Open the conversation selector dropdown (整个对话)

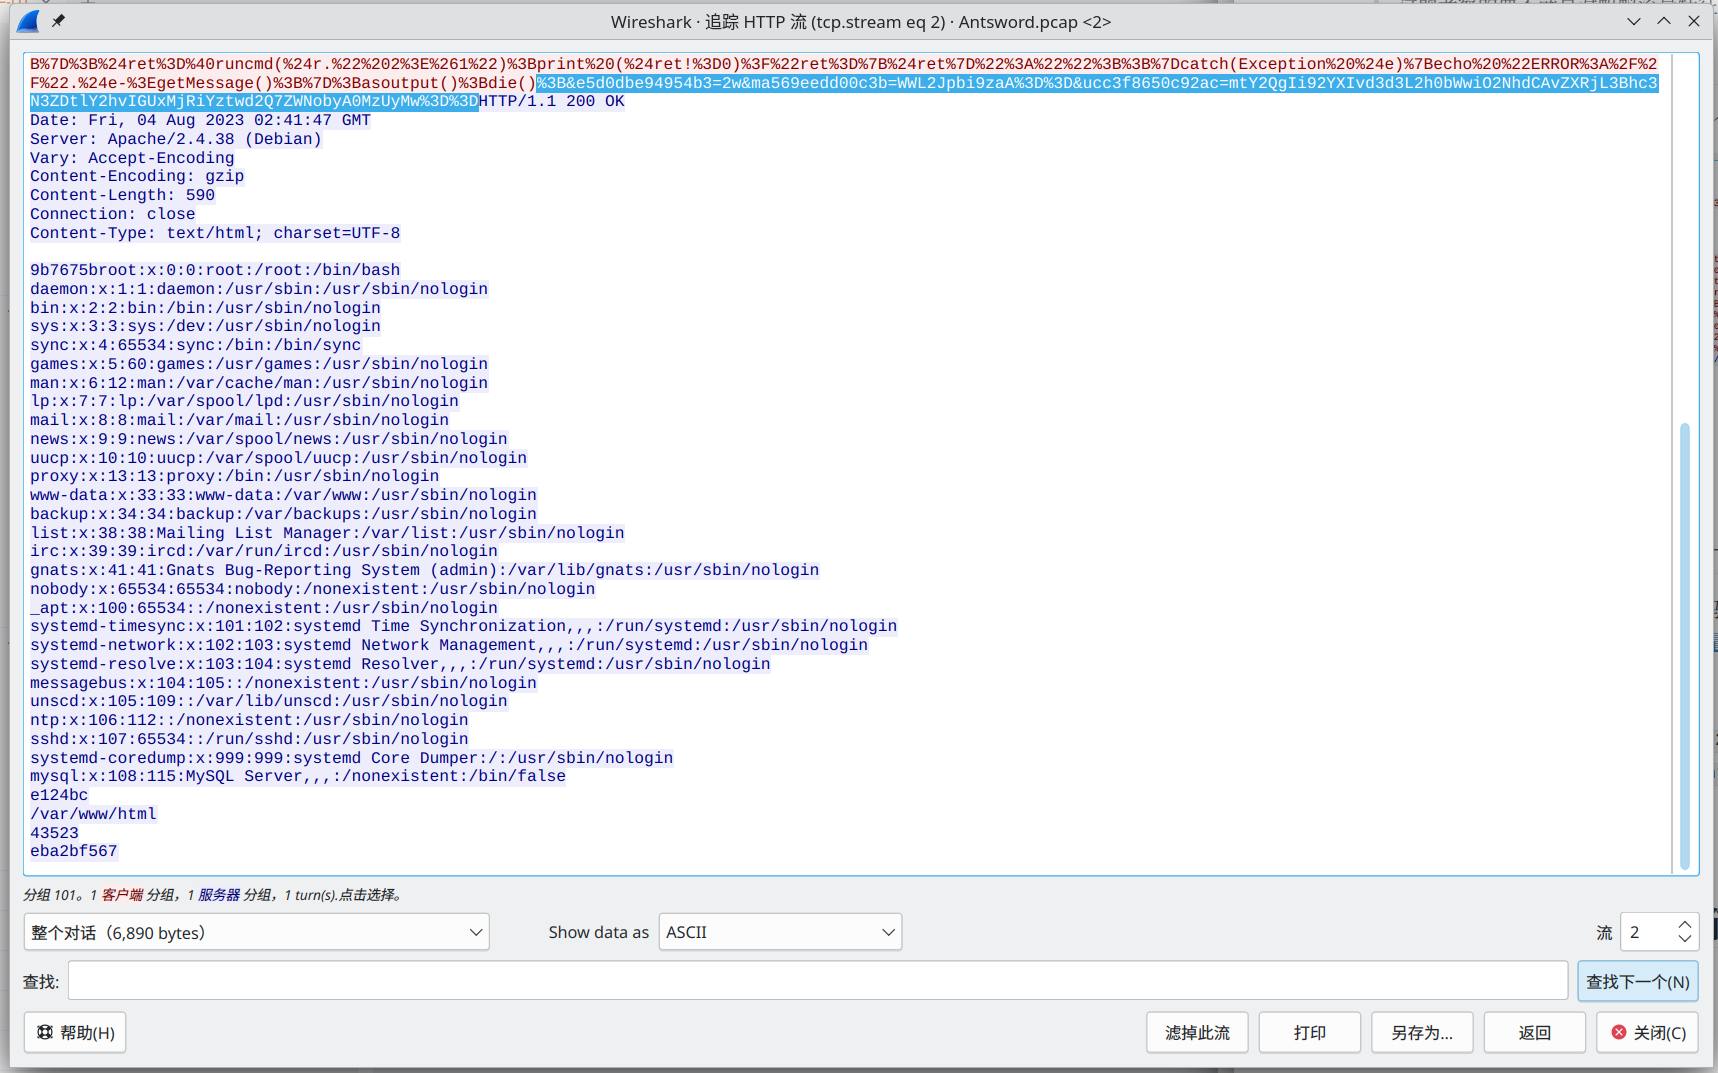257,932
